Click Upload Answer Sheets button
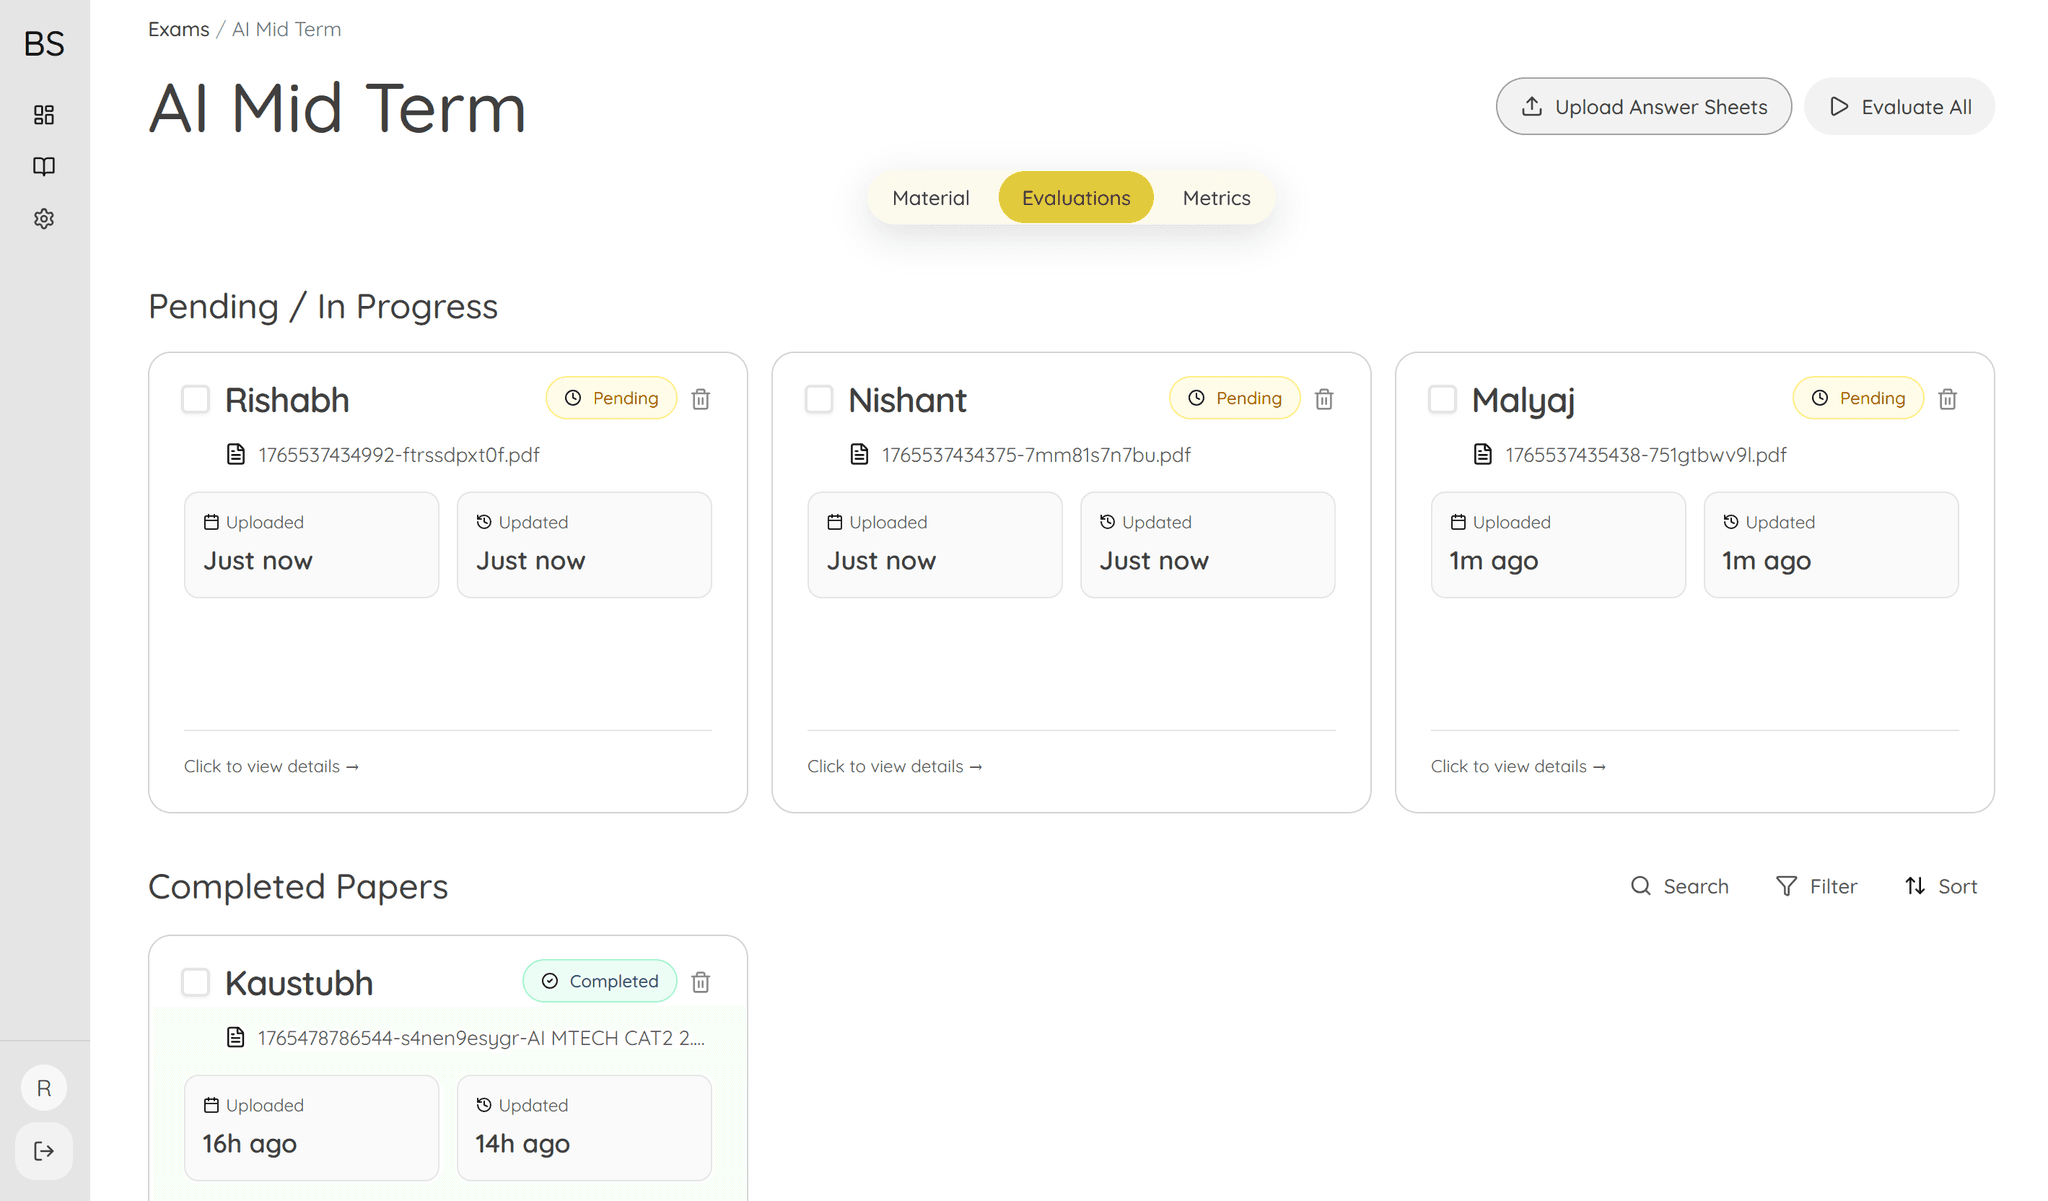2048x1201 pixels. tap(1643, 107)
